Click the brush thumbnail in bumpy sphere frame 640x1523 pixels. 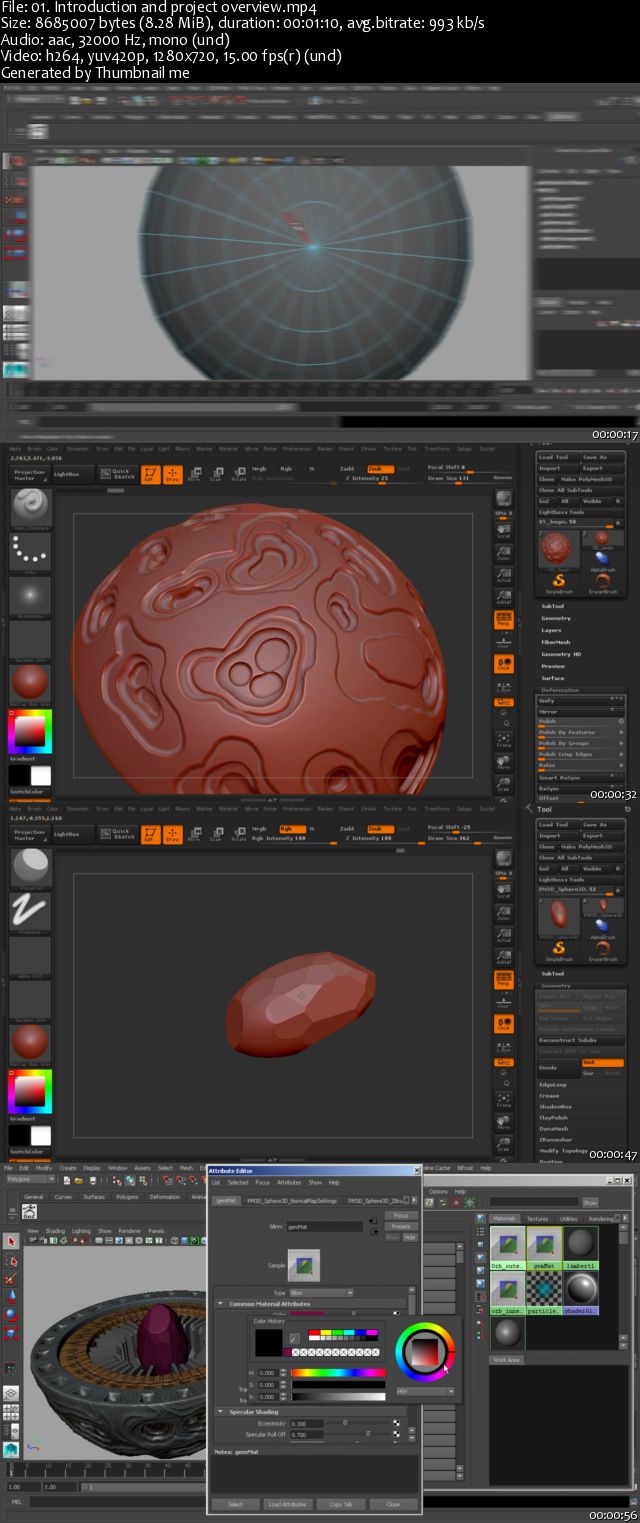click(29, 508)
